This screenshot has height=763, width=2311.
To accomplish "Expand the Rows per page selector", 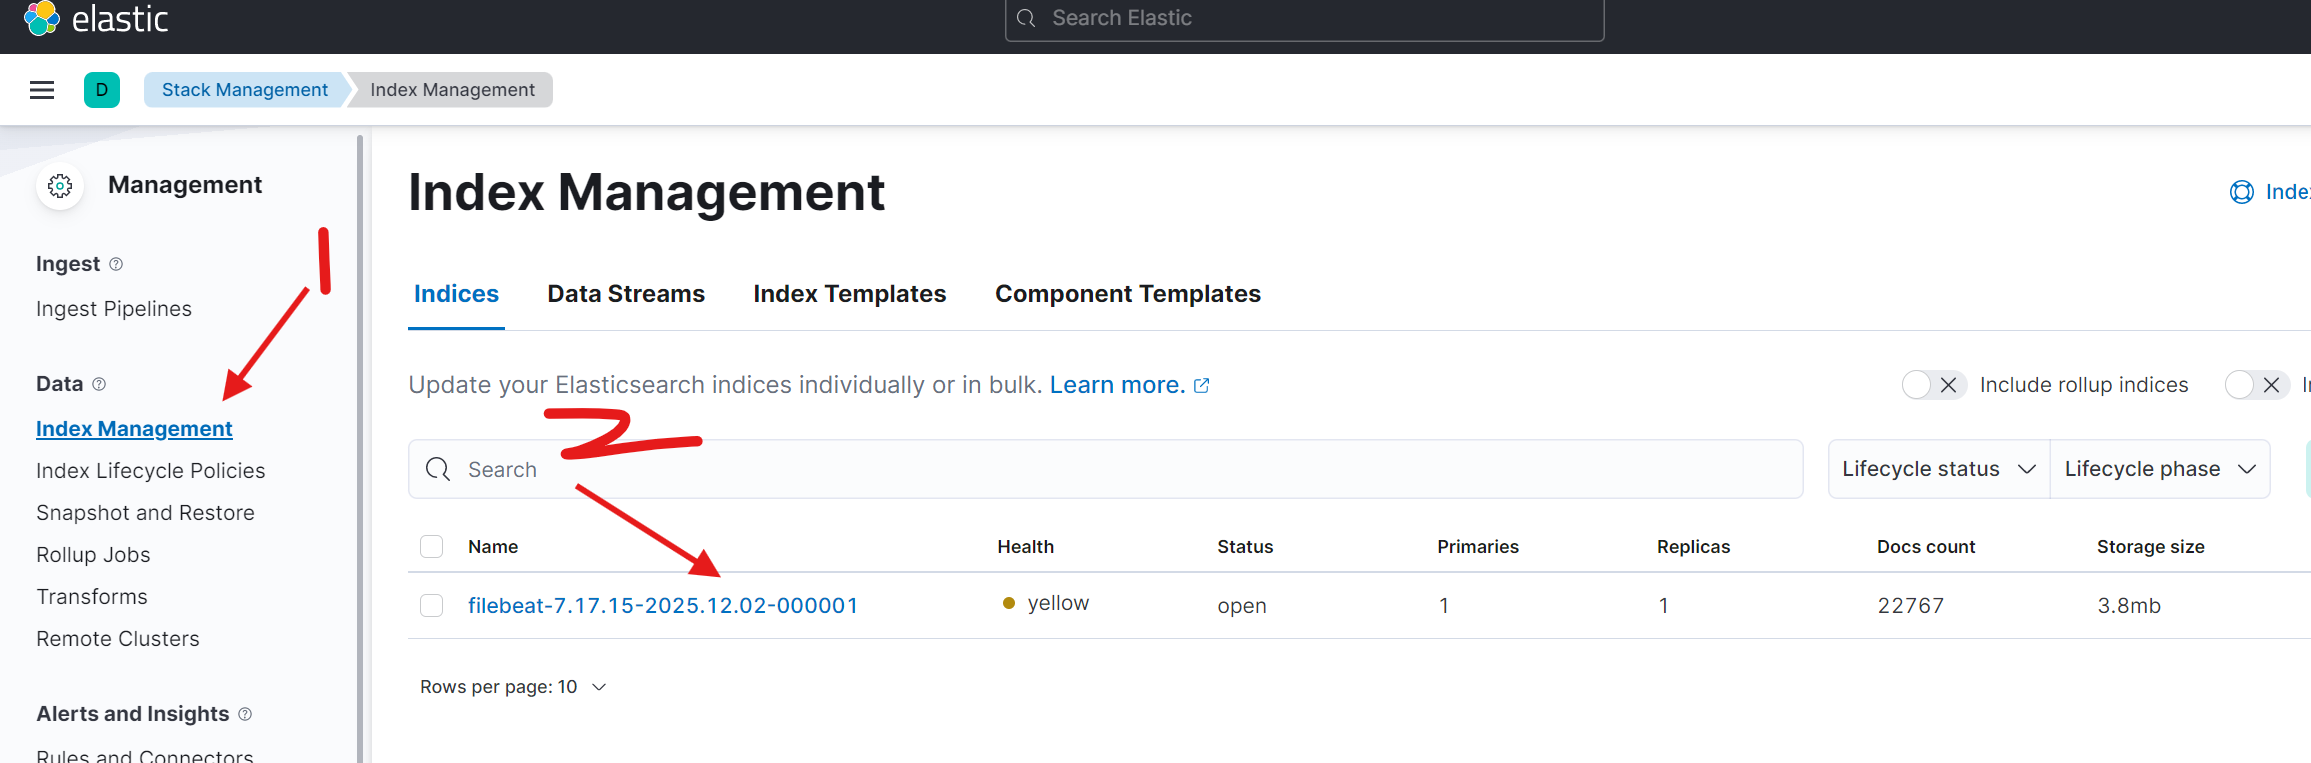I will click(x=513, y=687).
